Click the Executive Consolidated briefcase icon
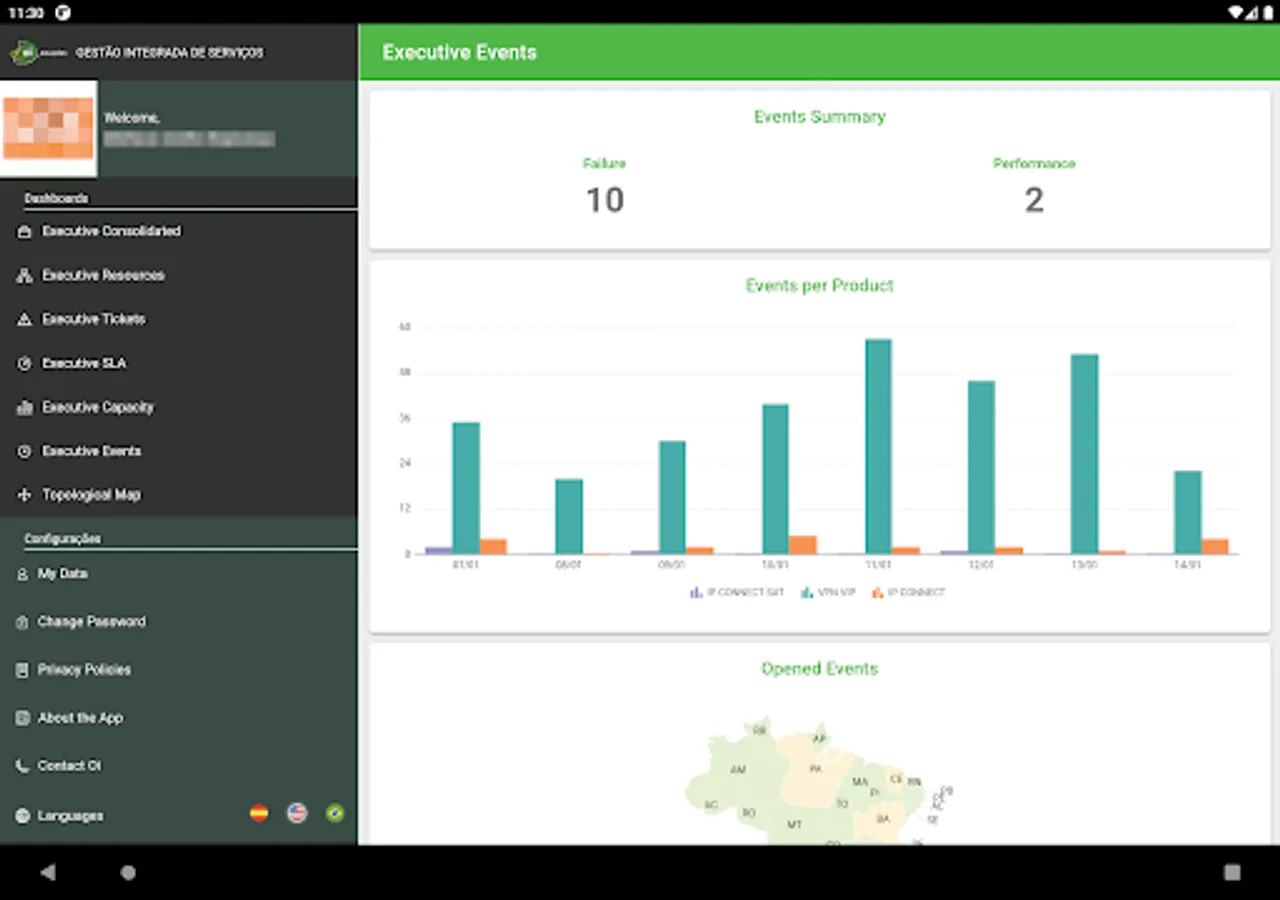Screen dimensions: 1280x900 point(25,231)
